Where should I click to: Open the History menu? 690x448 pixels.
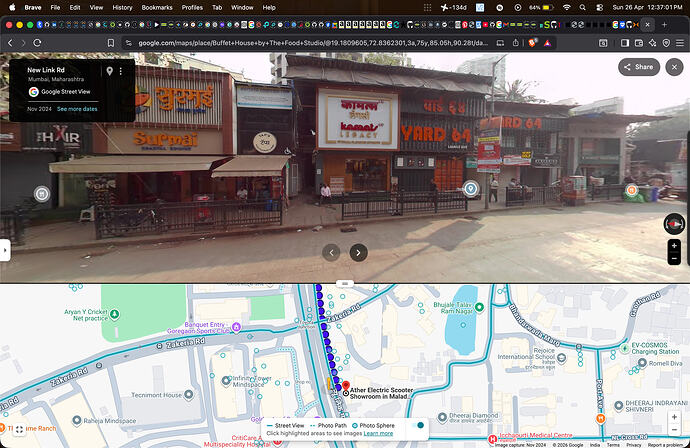point(122,7)
